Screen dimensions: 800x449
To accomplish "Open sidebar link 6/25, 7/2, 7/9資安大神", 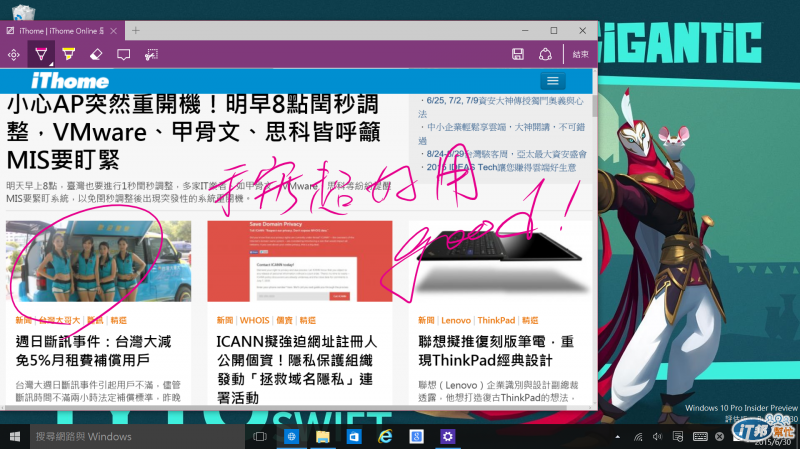I will pos(501,107).
